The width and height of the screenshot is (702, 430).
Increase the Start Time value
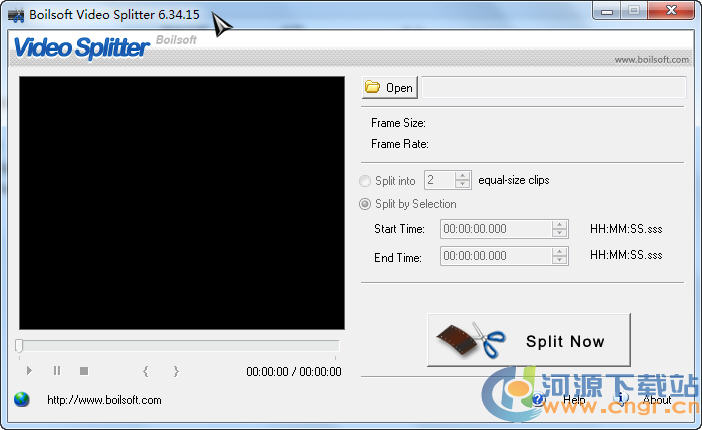(x=559, y=224)
